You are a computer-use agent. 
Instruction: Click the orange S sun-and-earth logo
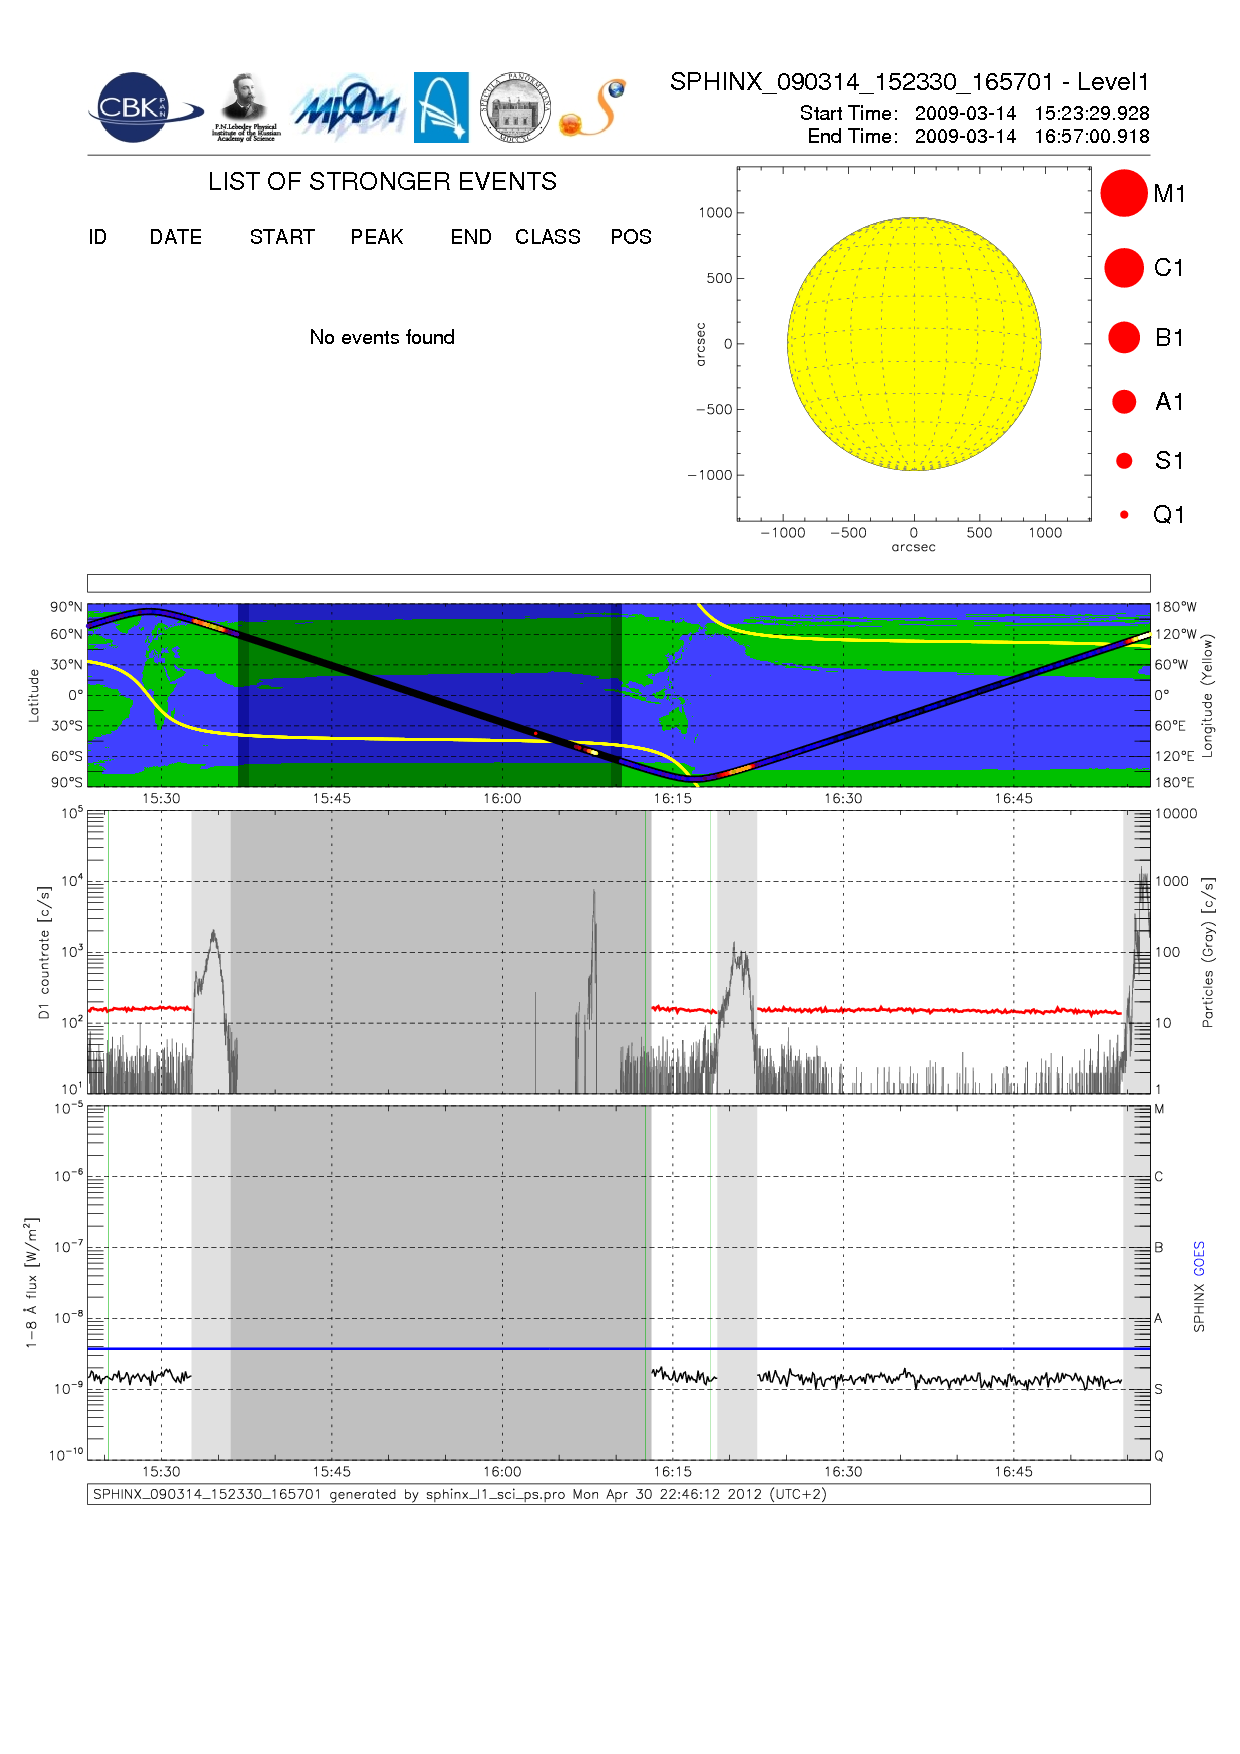[x=594, y=108]
